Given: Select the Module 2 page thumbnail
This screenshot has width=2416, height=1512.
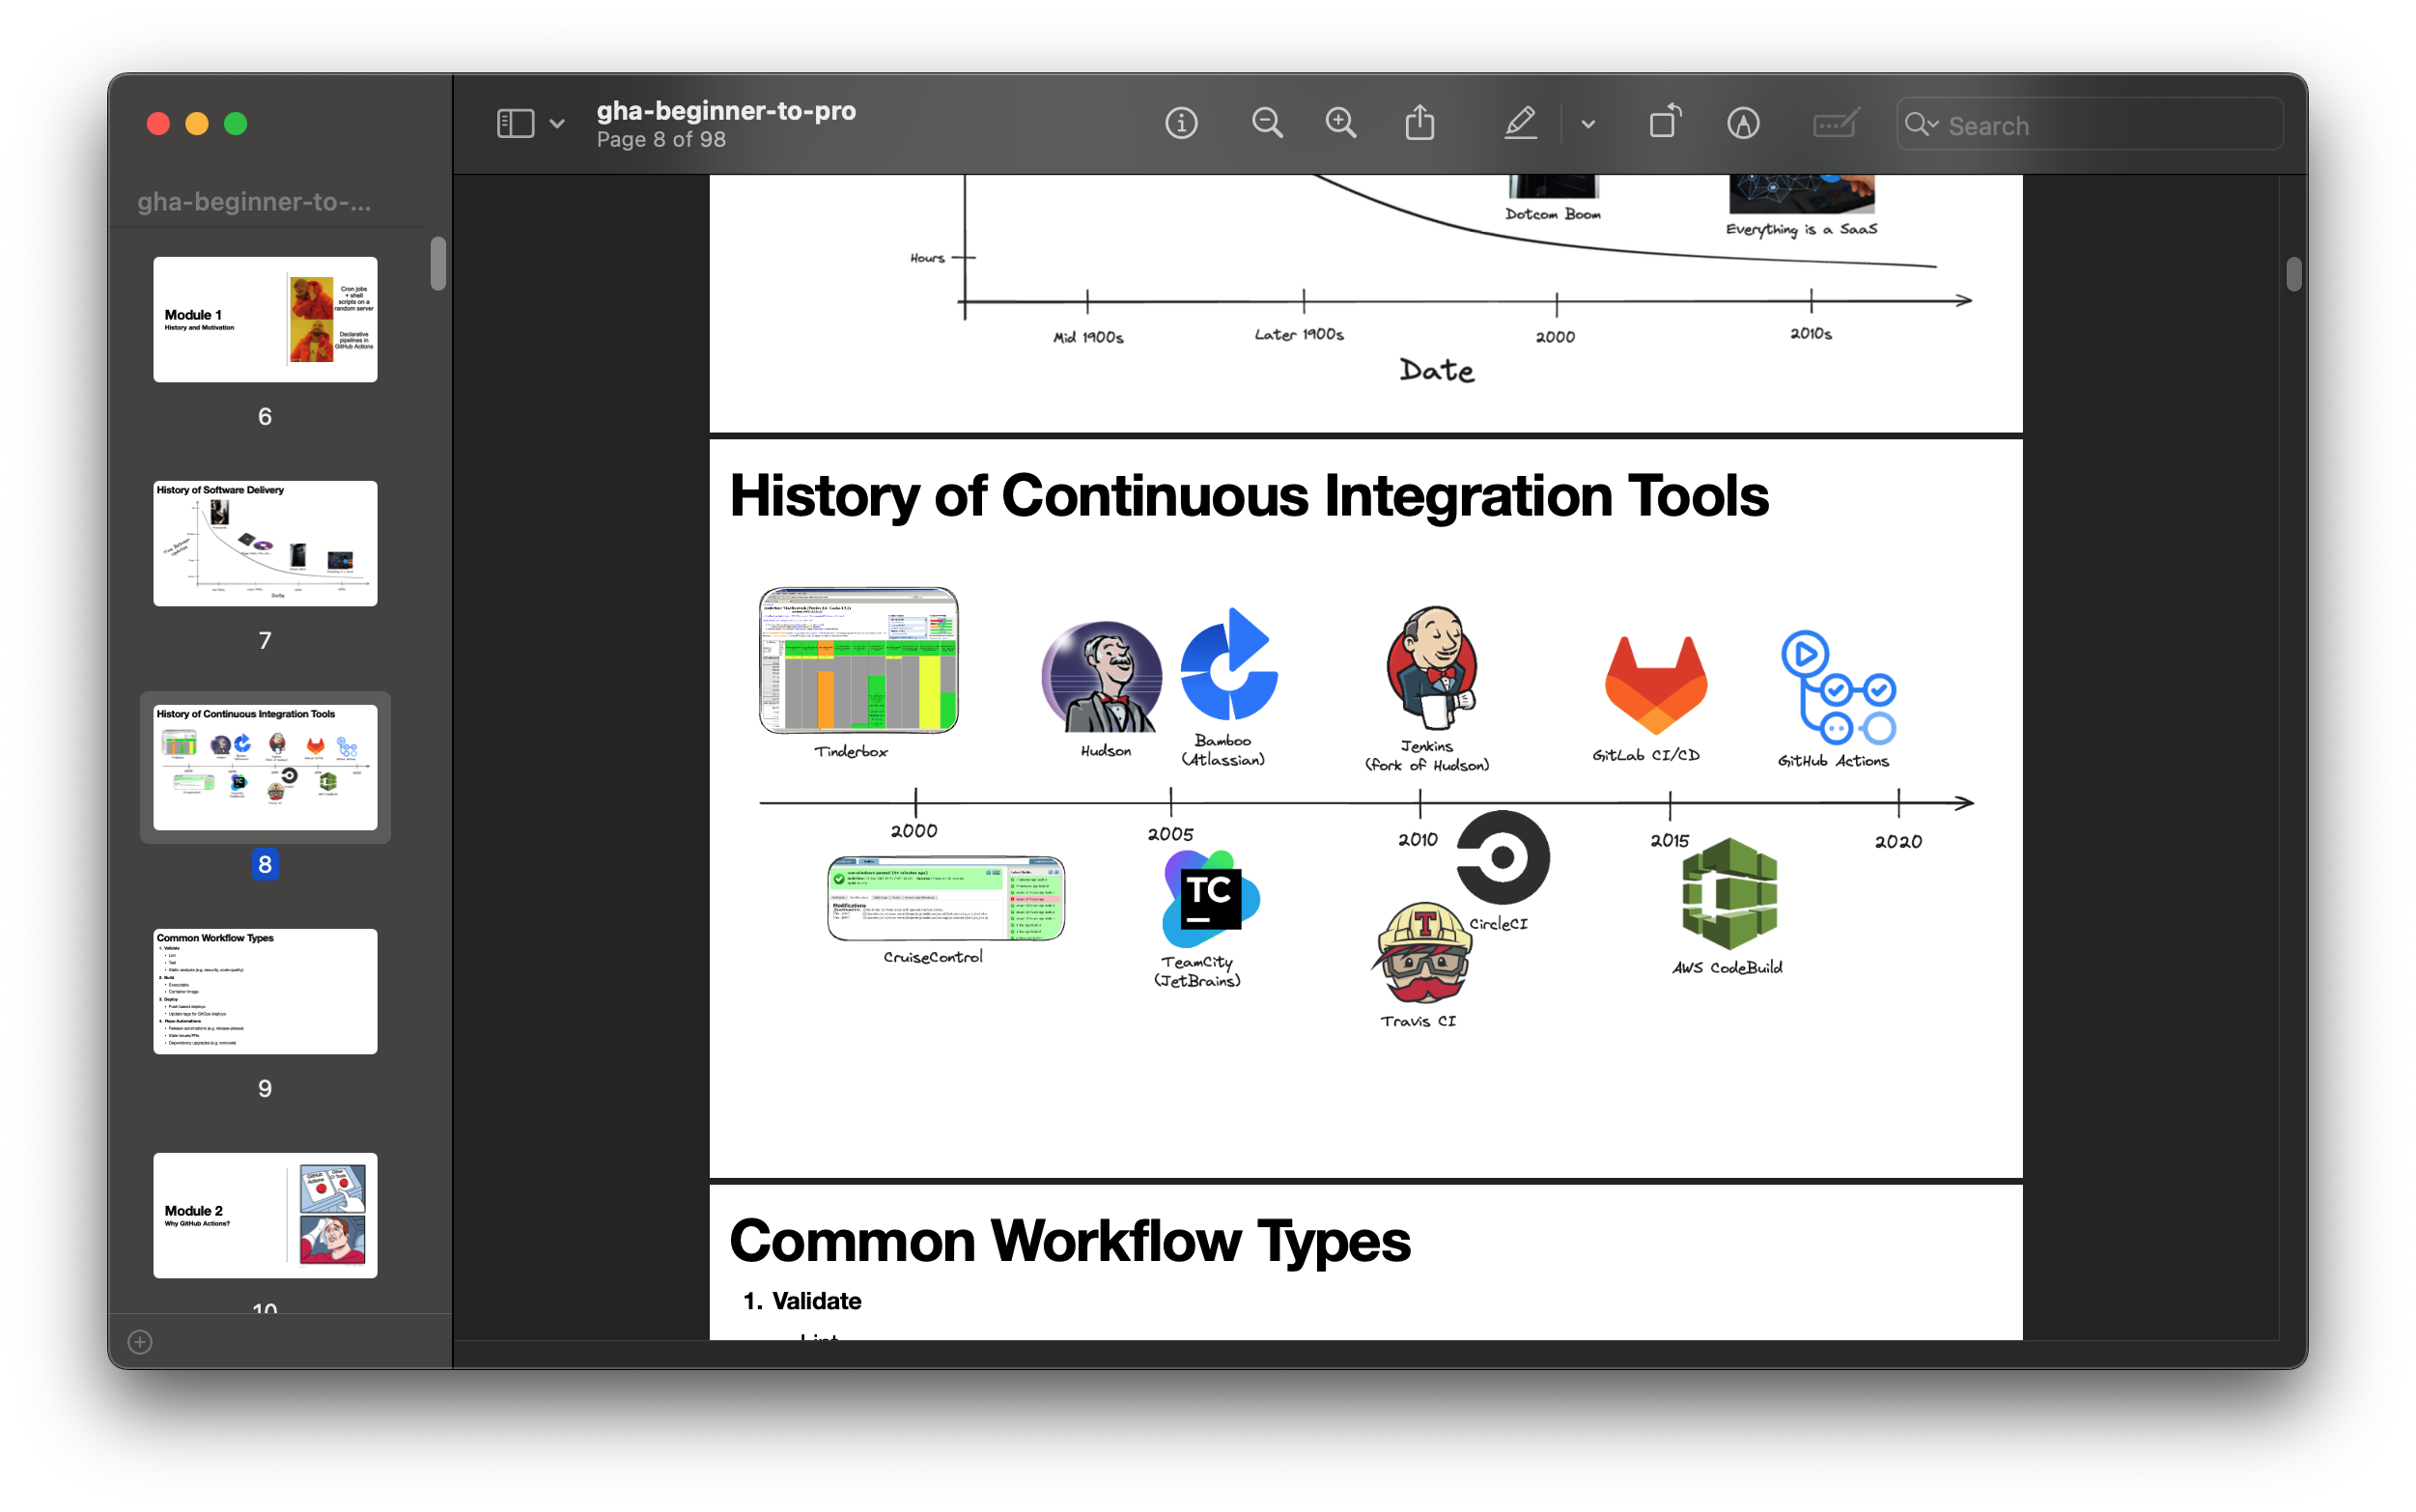Looking at the screenshot, I should [265, 1215].
